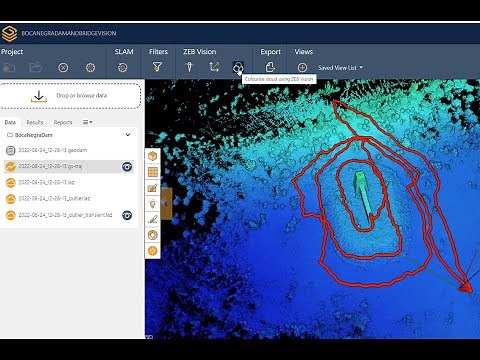Close the project with the X circle icon
Viewport: 480px width, 360px height.
[x=63, y=68]
